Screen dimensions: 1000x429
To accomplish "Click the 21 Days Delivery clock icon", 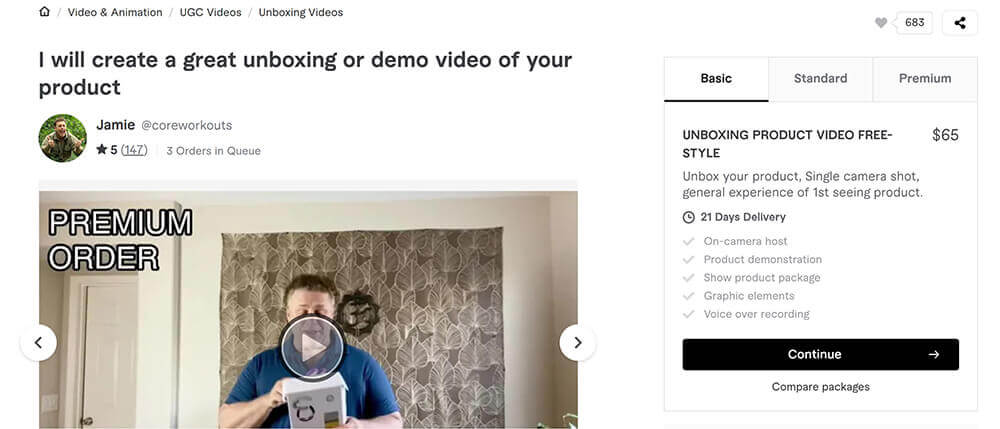I will (x=688, y=217).
